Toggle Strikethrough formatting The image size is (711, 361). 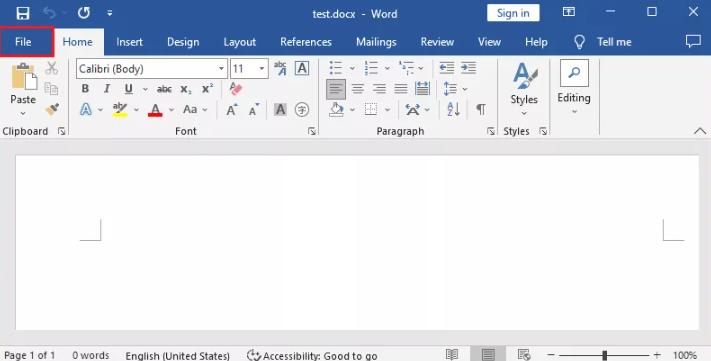tap(164, 89)
